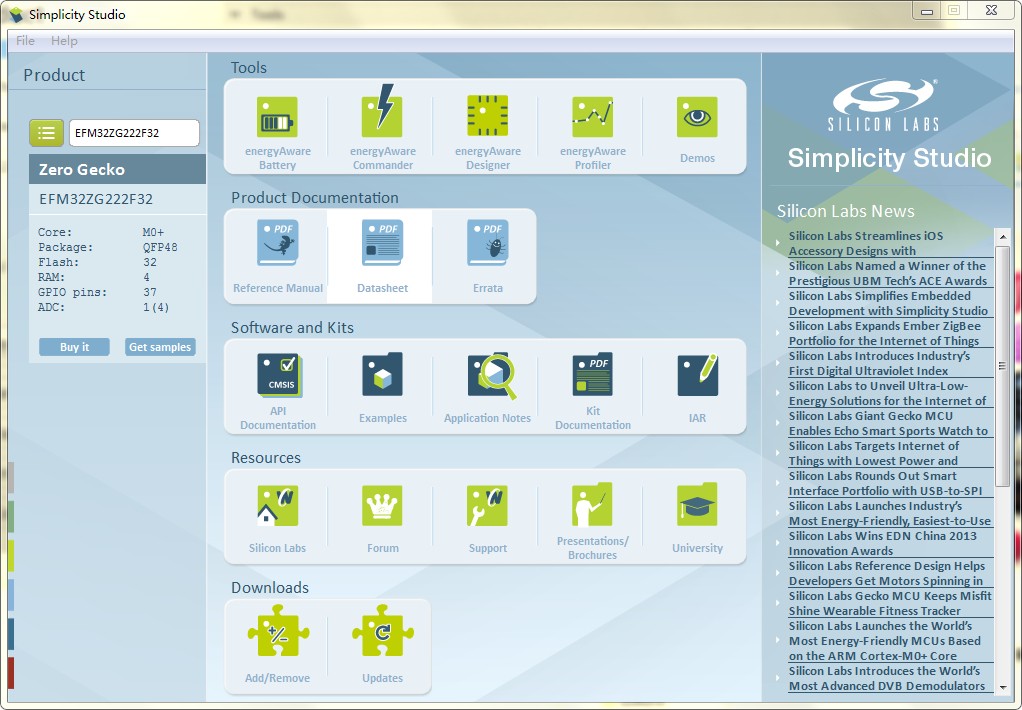1022x710 pixels.
Task: Launch energyAware Commander
Action: tap(383, 128)
